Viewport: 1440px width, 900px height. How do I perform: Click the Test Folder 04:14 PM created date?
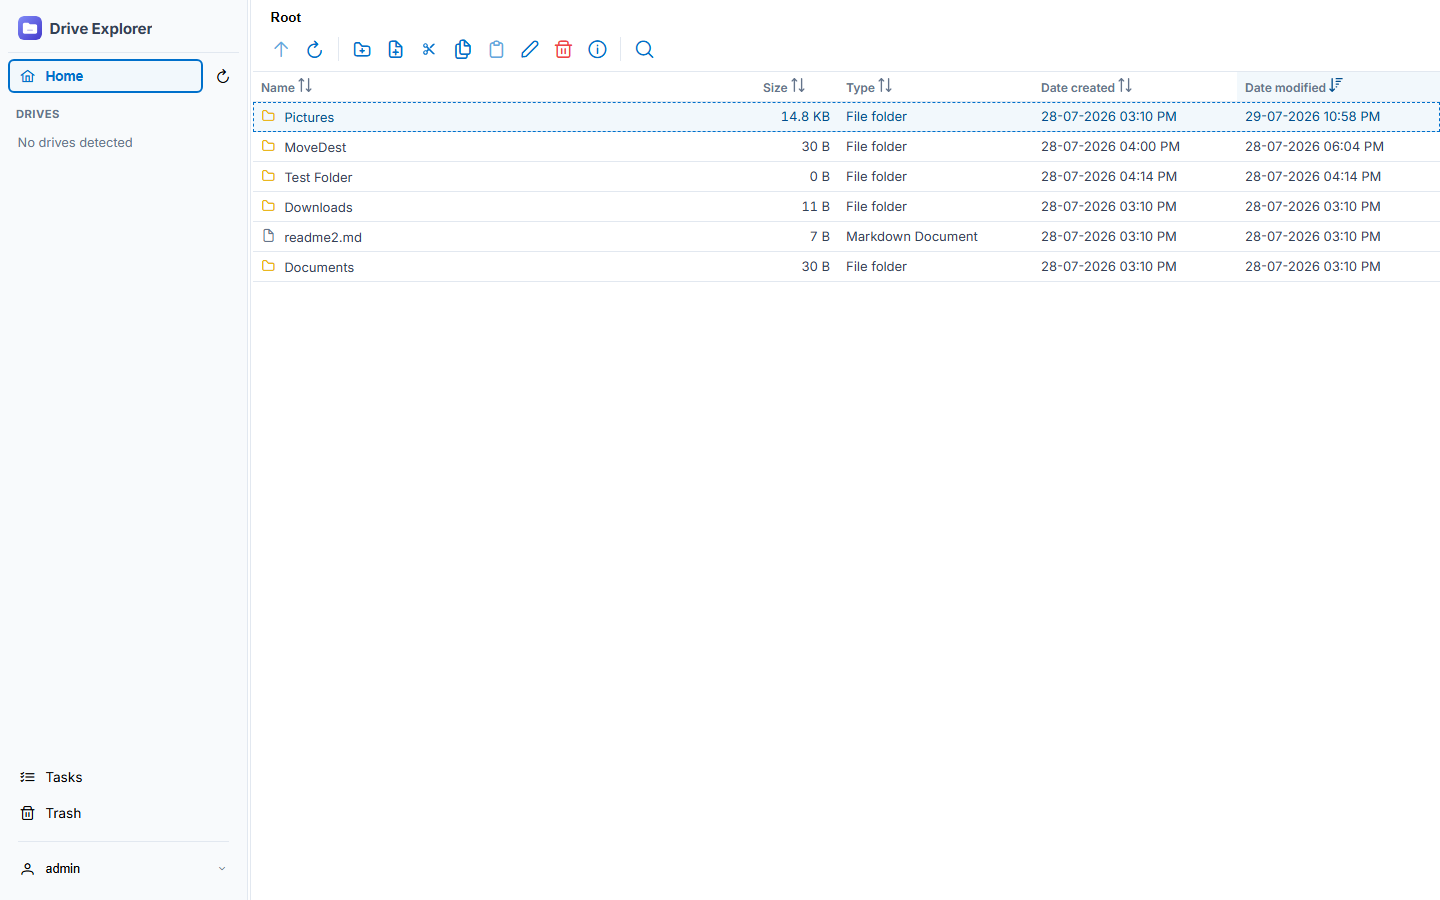1109,176
